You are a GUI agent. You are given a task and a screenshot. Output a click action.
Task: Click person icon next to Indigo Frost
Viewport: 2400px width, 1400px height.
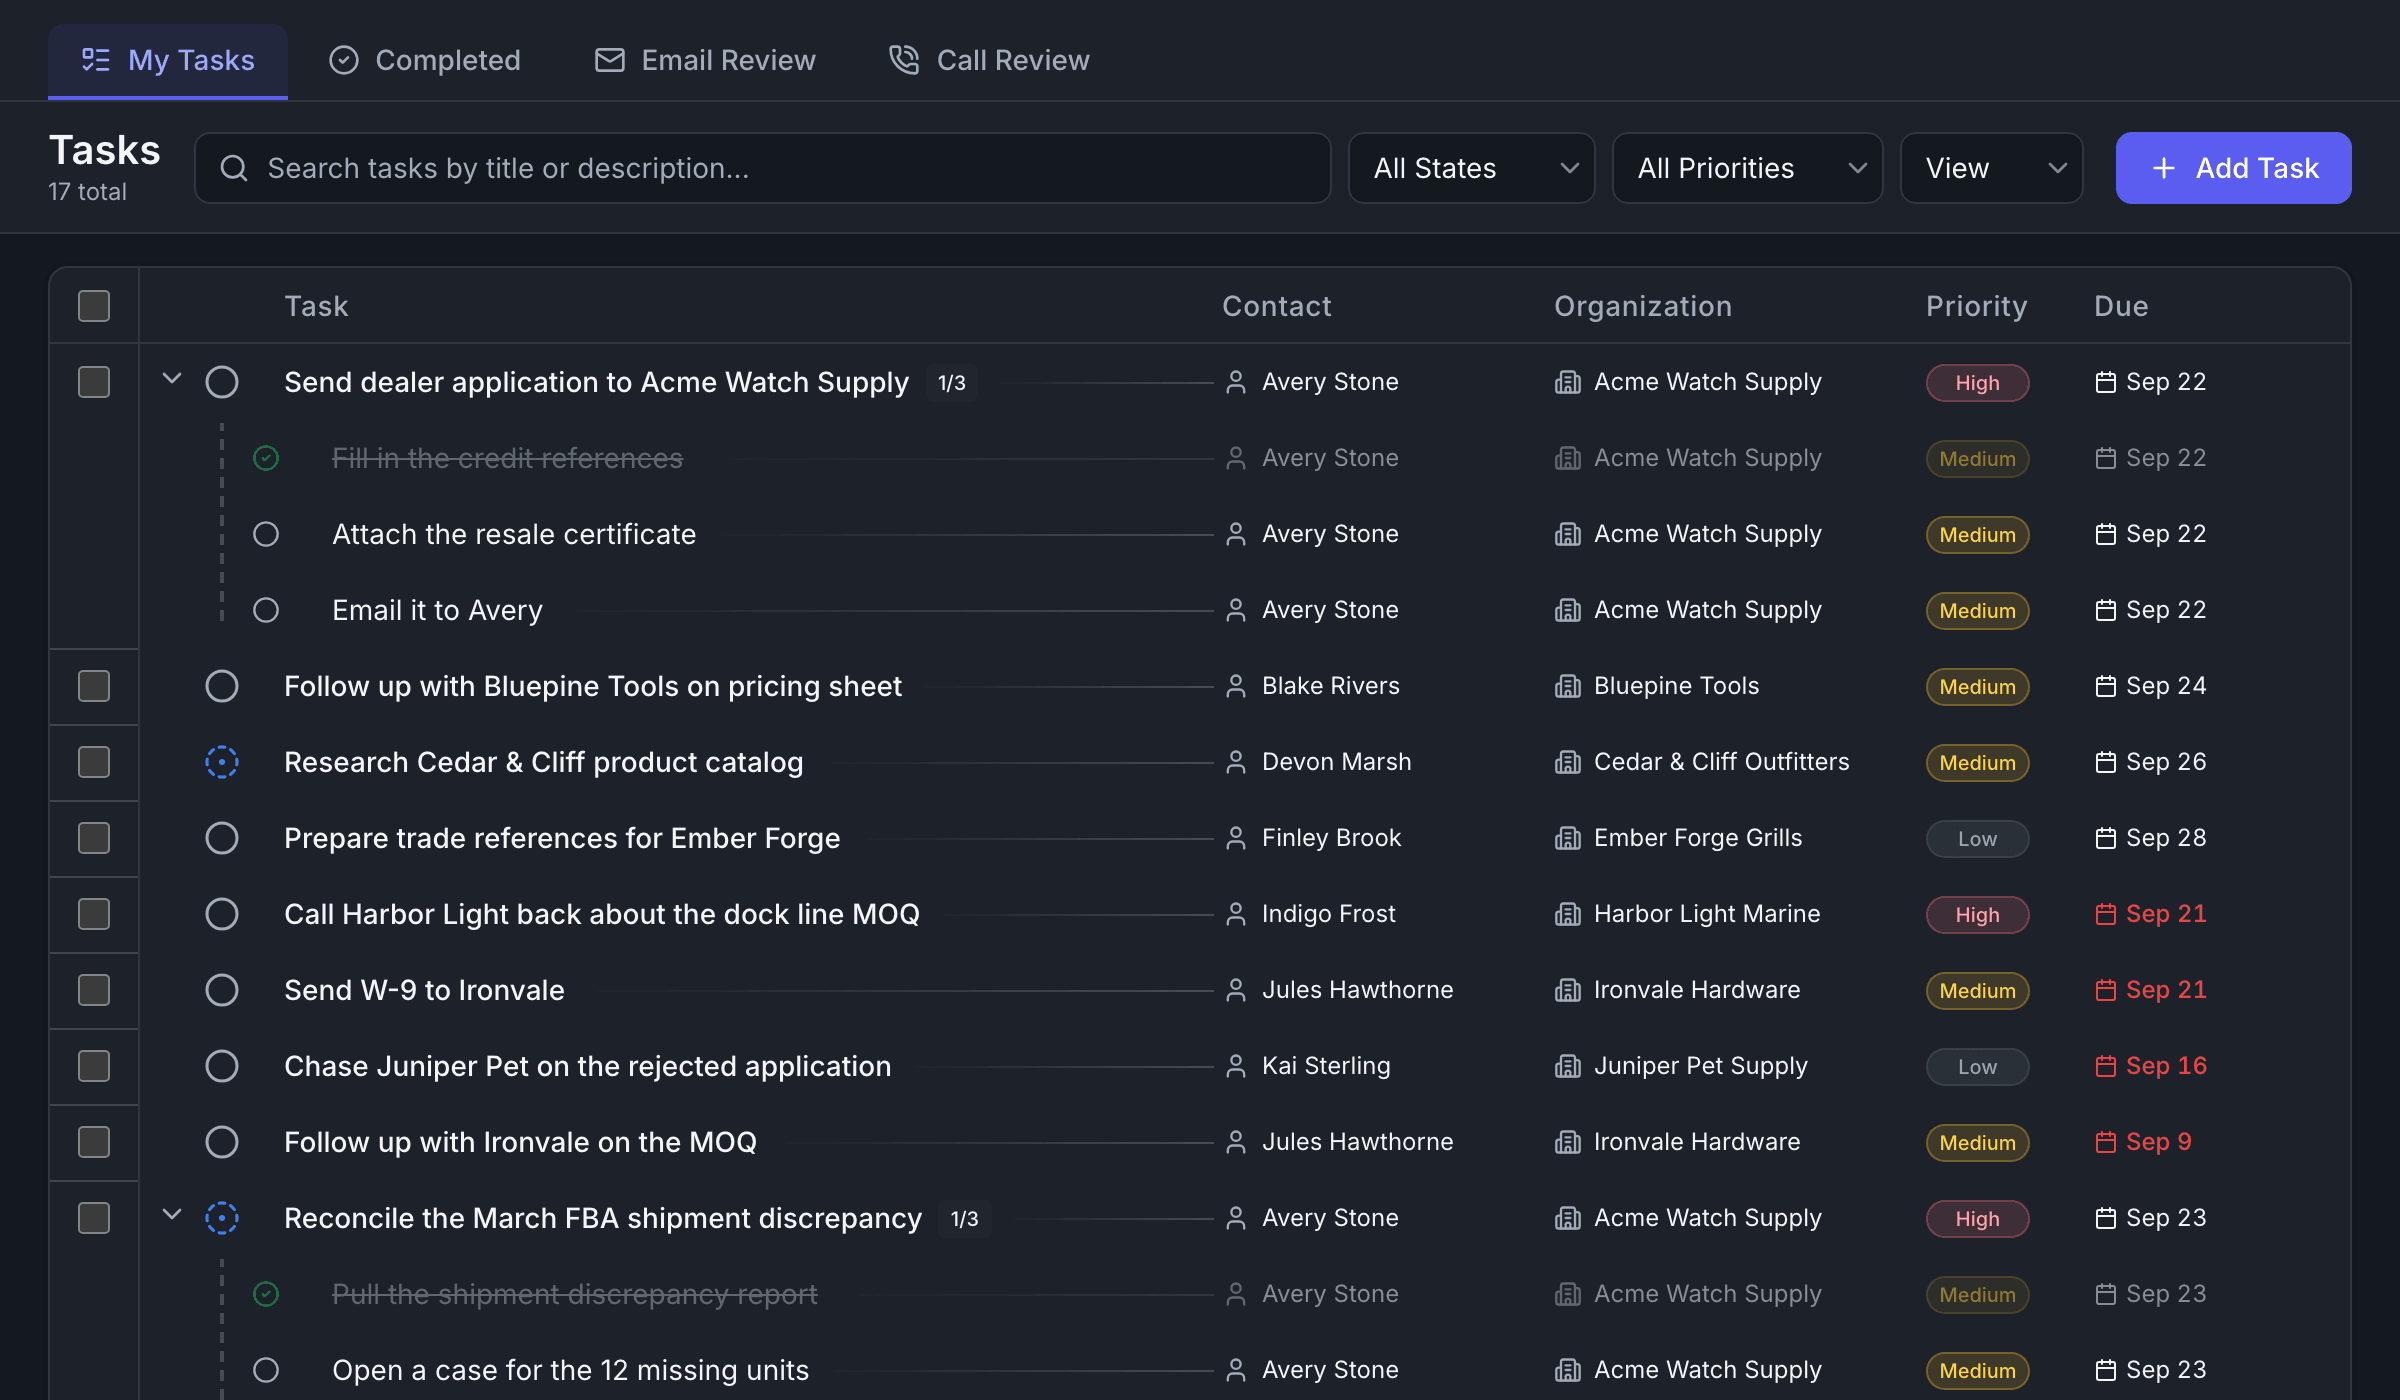pyautogui.click(x=1236, y=914)
